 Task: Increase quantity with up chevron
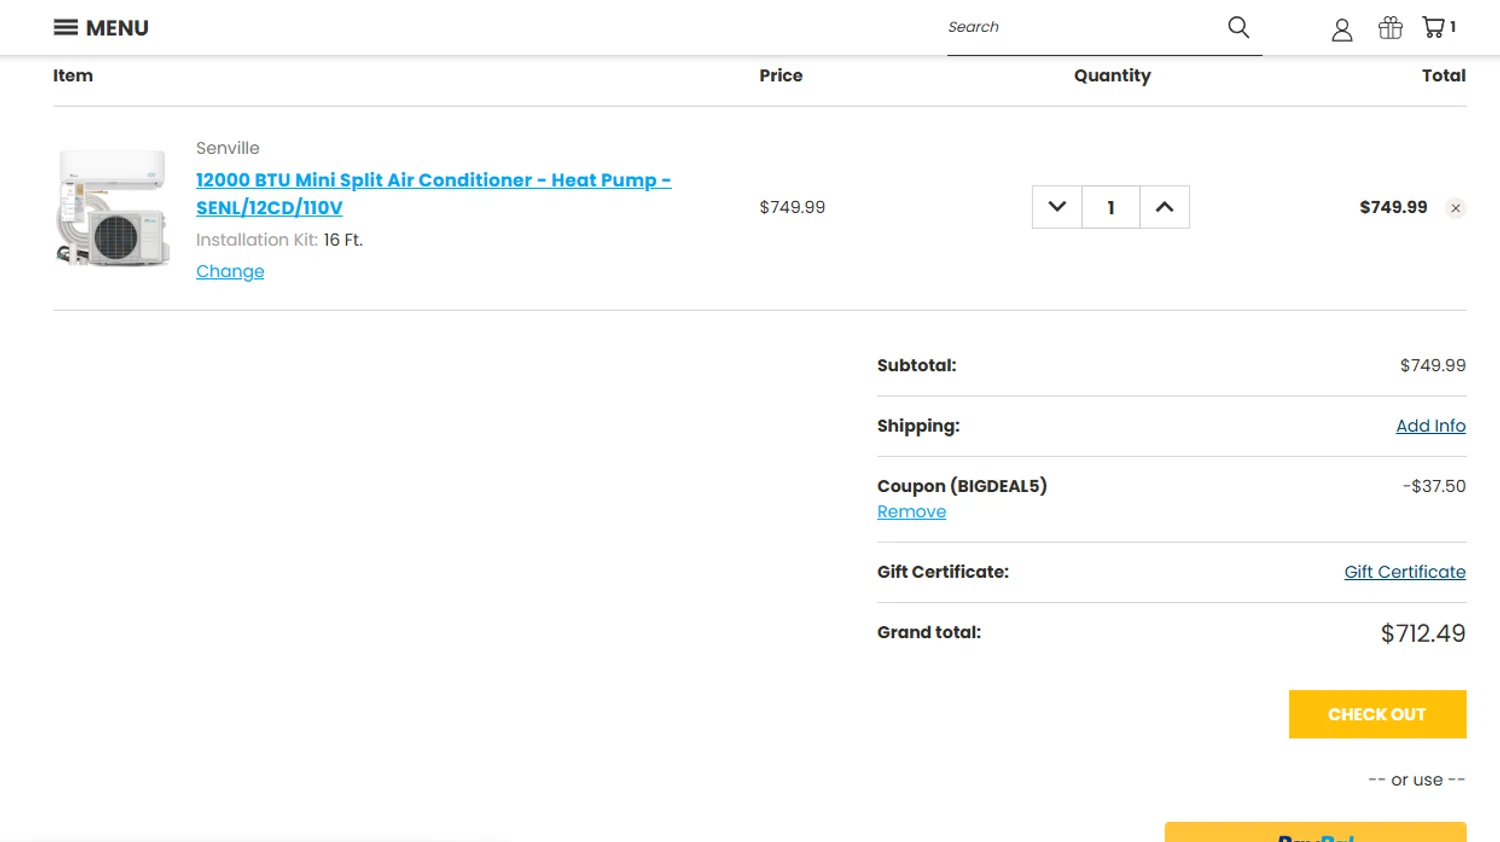click(1164, 207)
